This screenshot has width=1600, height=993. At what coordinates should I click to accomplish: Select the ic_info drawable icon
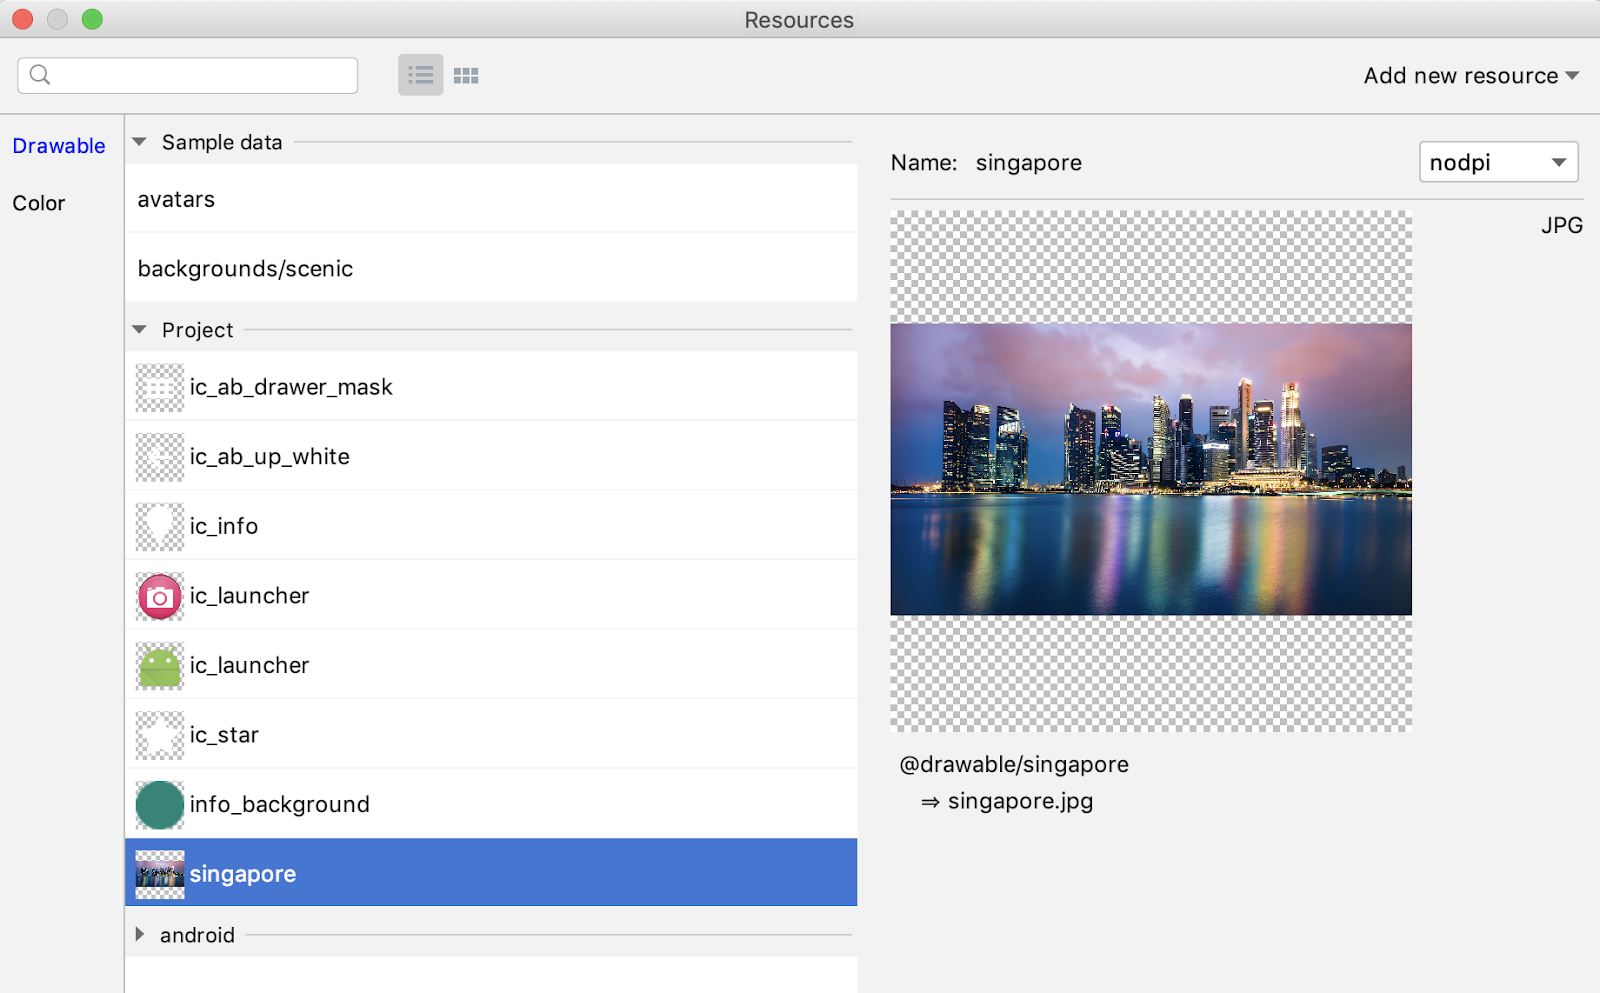coord(160,527)
